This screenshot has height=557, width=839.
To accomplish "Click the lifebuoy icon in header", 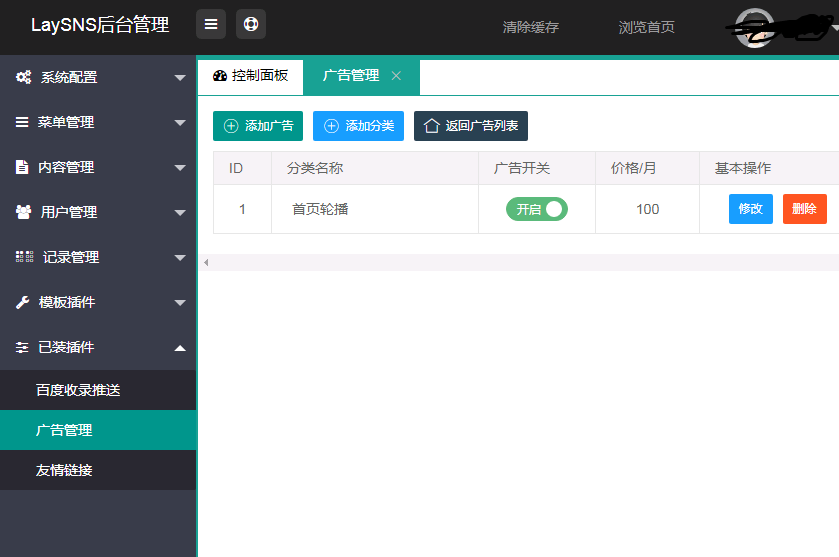I will 251,25.
